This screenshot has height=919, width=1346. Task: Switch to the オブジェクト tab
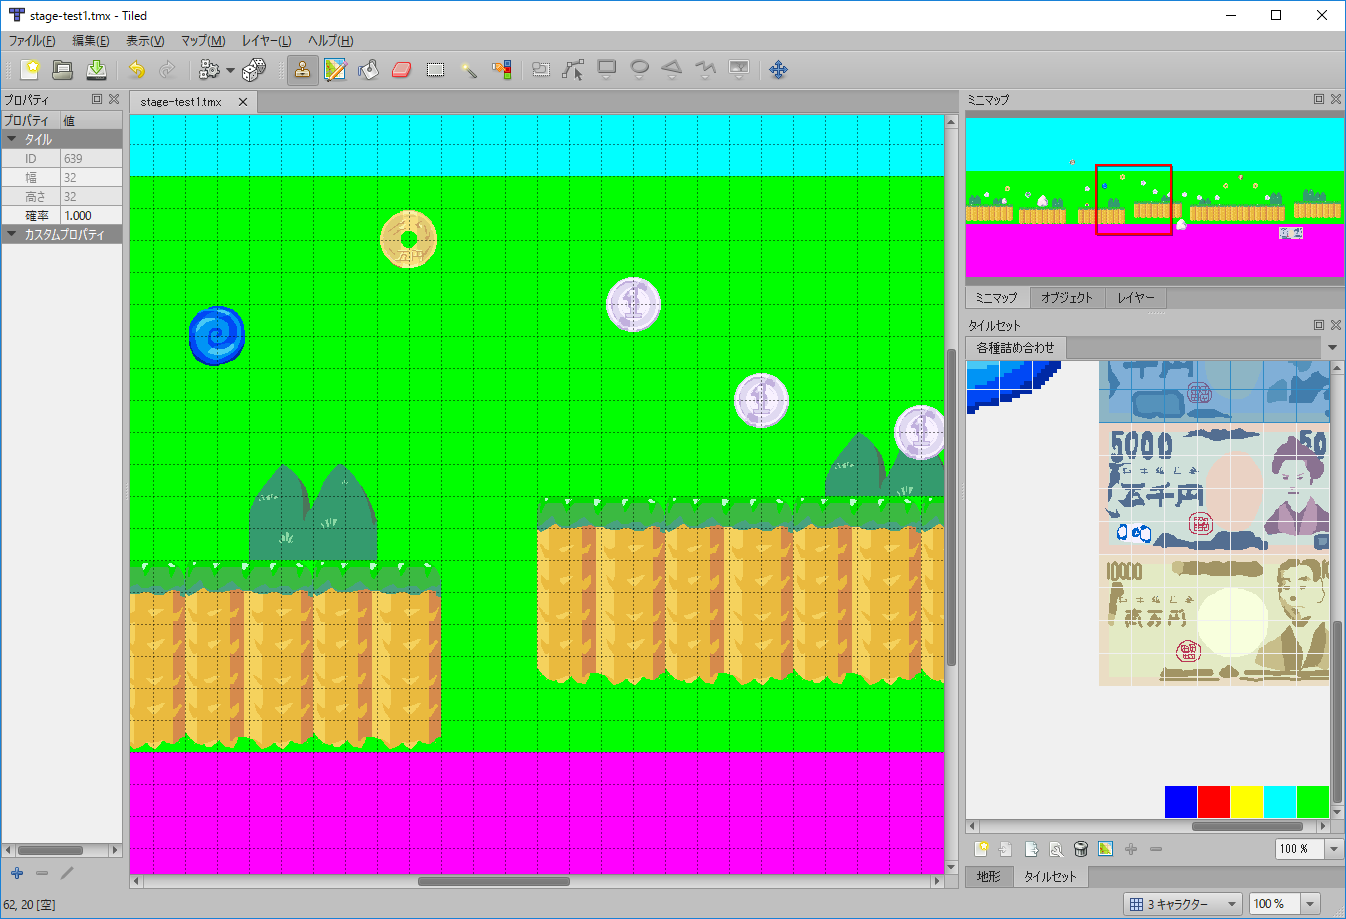[1069, 297]
